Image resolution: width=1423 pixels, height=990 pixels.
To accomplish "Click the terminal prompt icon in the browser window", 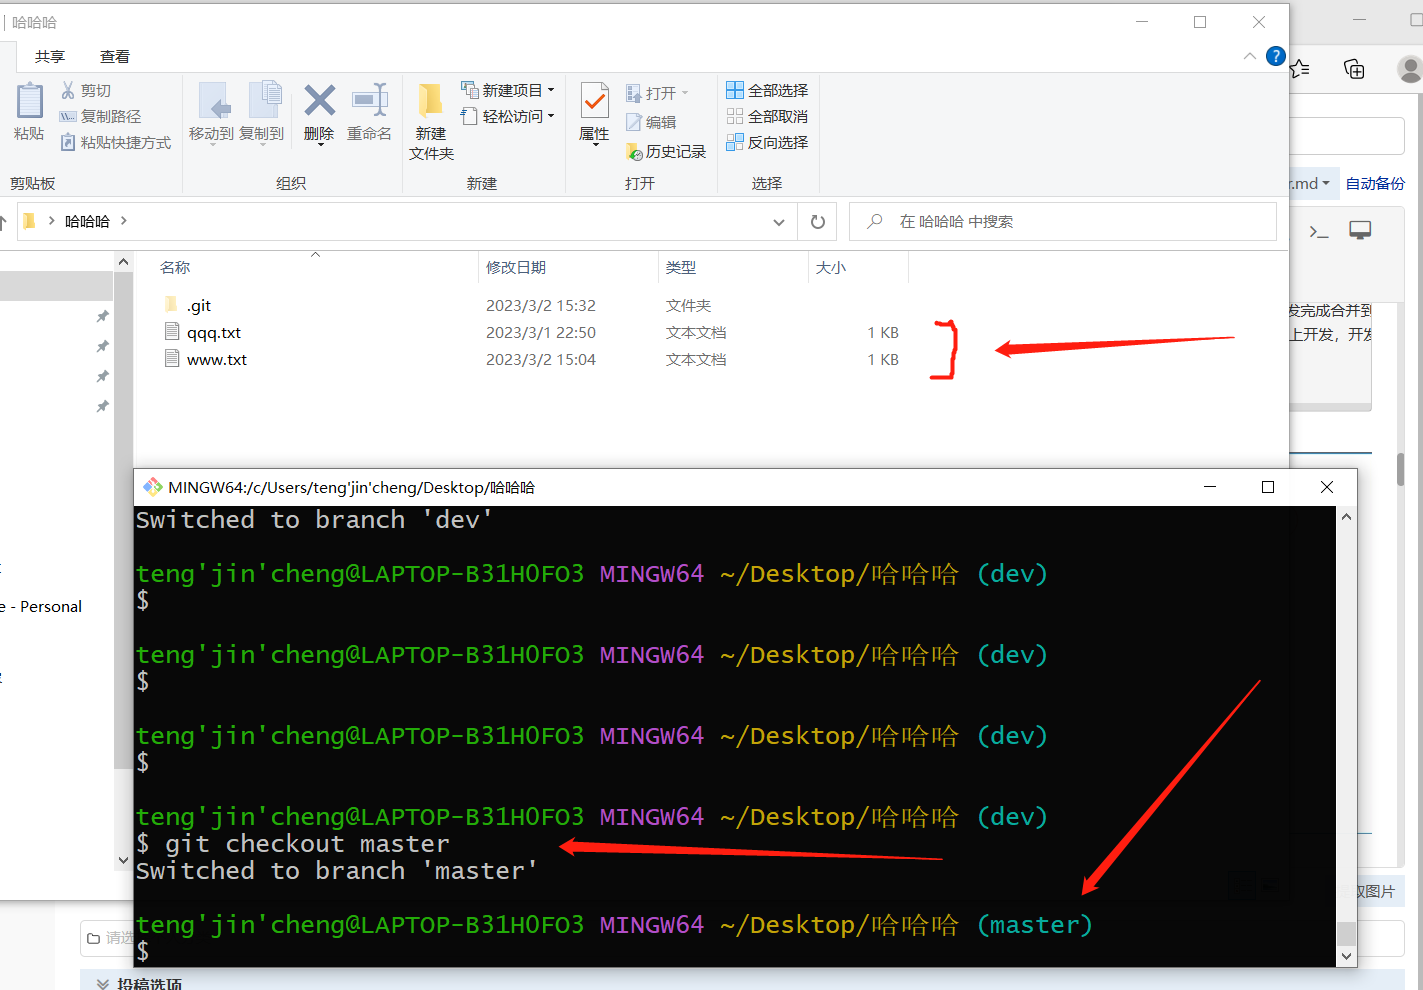I will tap(1319, 231).
